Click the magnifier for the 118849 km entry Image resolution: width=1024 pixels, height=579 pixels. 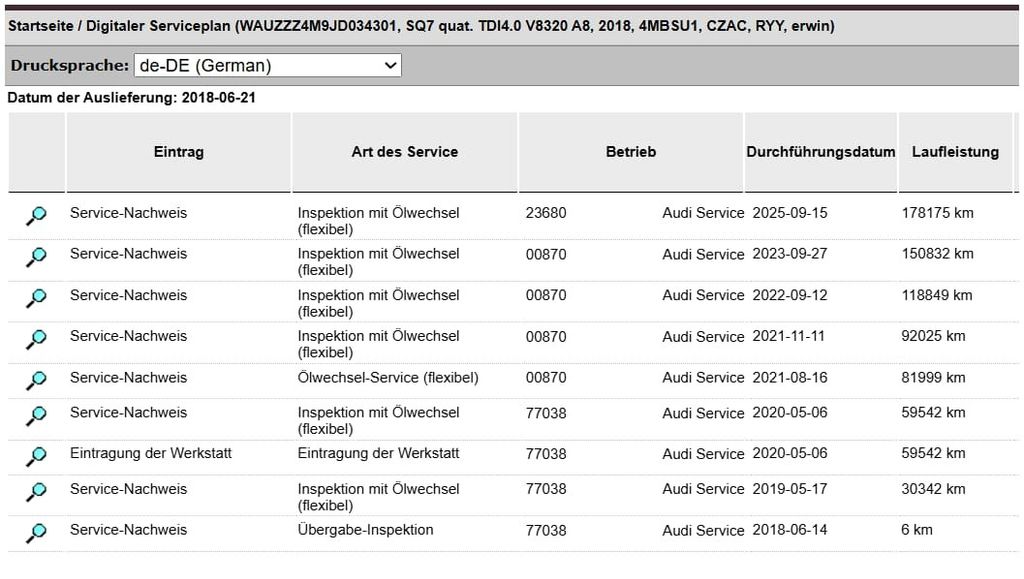tap(36, 298)
